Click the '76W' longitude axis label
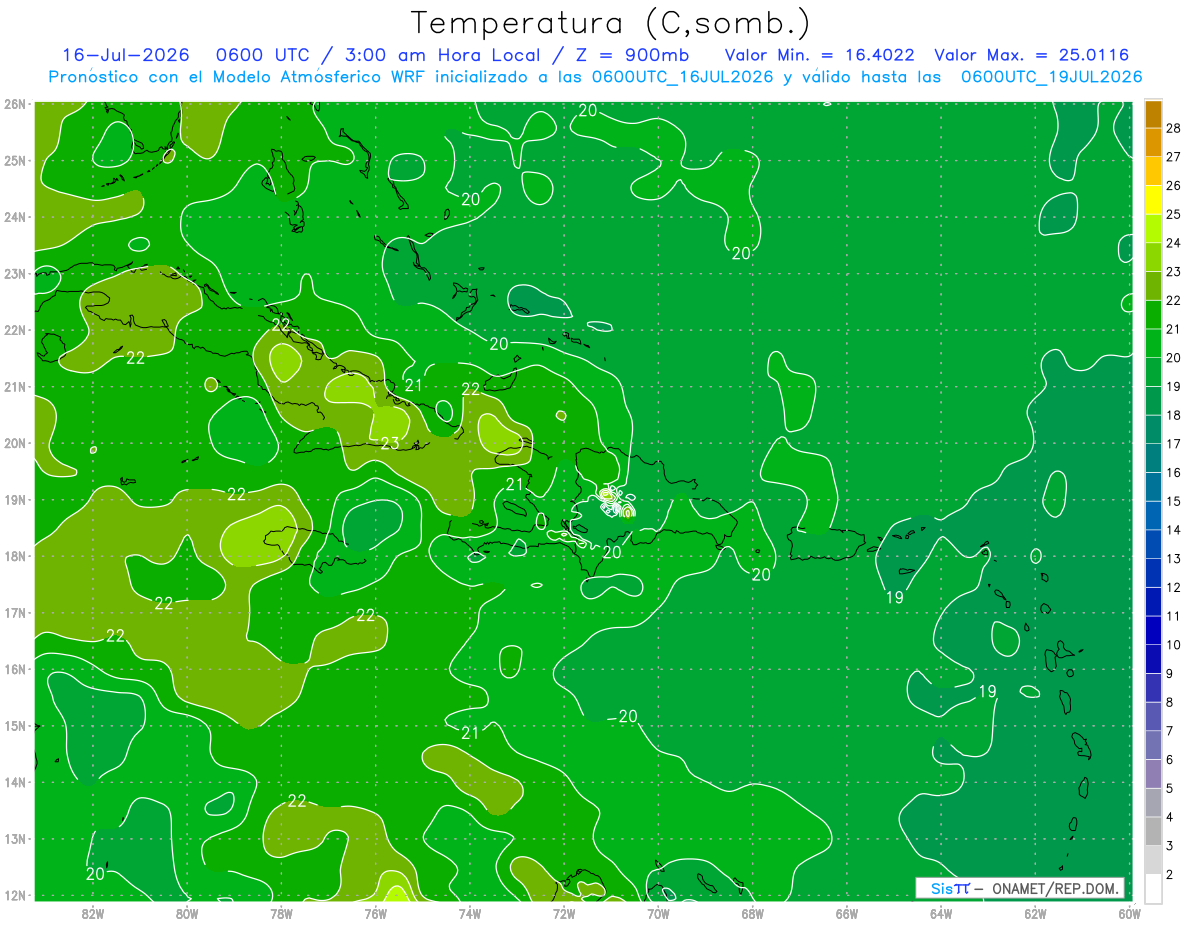The width and height of the screenshot is (1200, 927). (x=375, y=913)
